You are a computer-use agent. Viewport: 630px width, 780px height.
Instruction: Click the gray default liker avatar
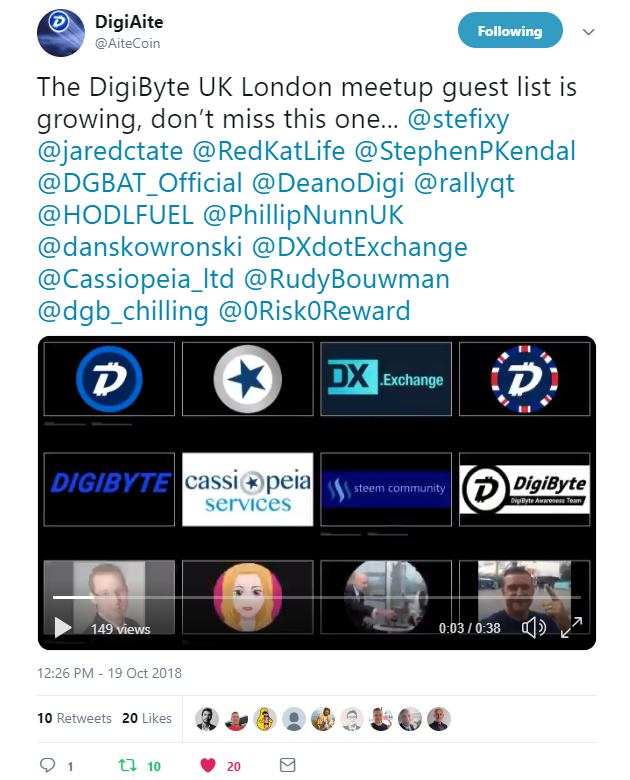tap(294, 719)
